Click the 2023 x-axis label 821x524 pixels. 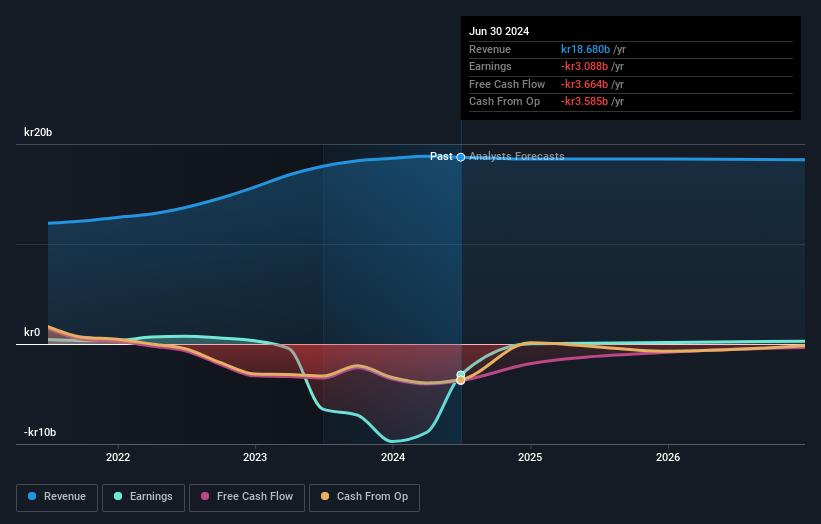pos(255,457)
